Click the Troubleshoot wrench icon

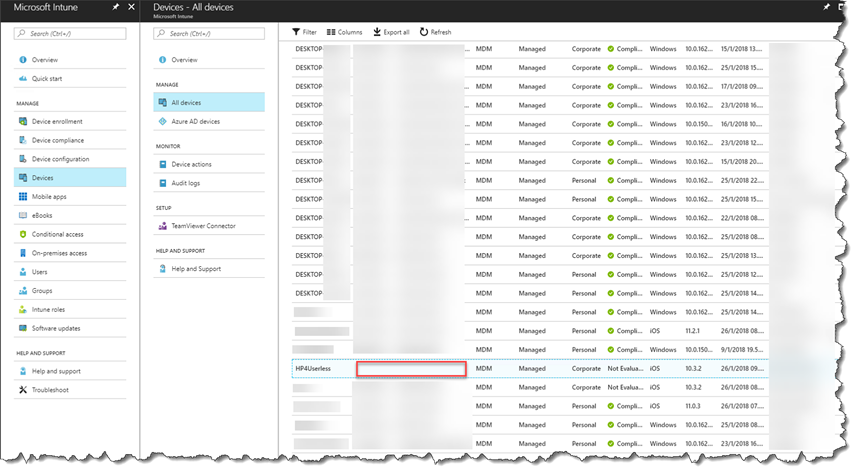pos(22,390)
